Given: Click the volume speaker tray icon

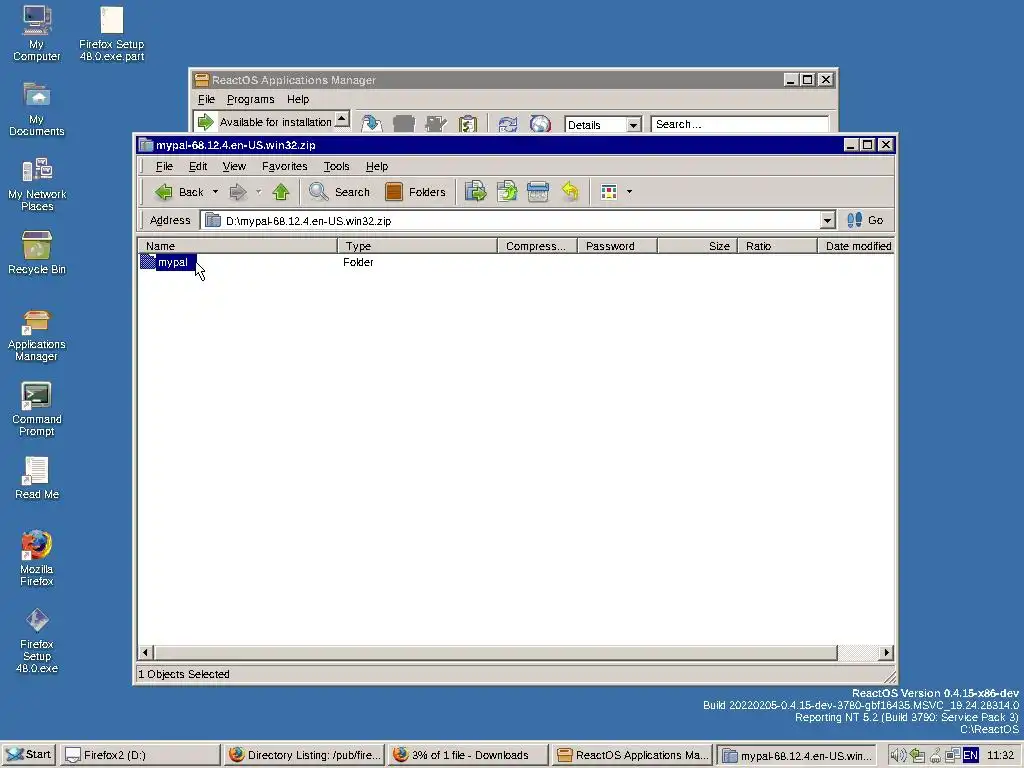Looking at the screenshot, I should tap(898, 756).
